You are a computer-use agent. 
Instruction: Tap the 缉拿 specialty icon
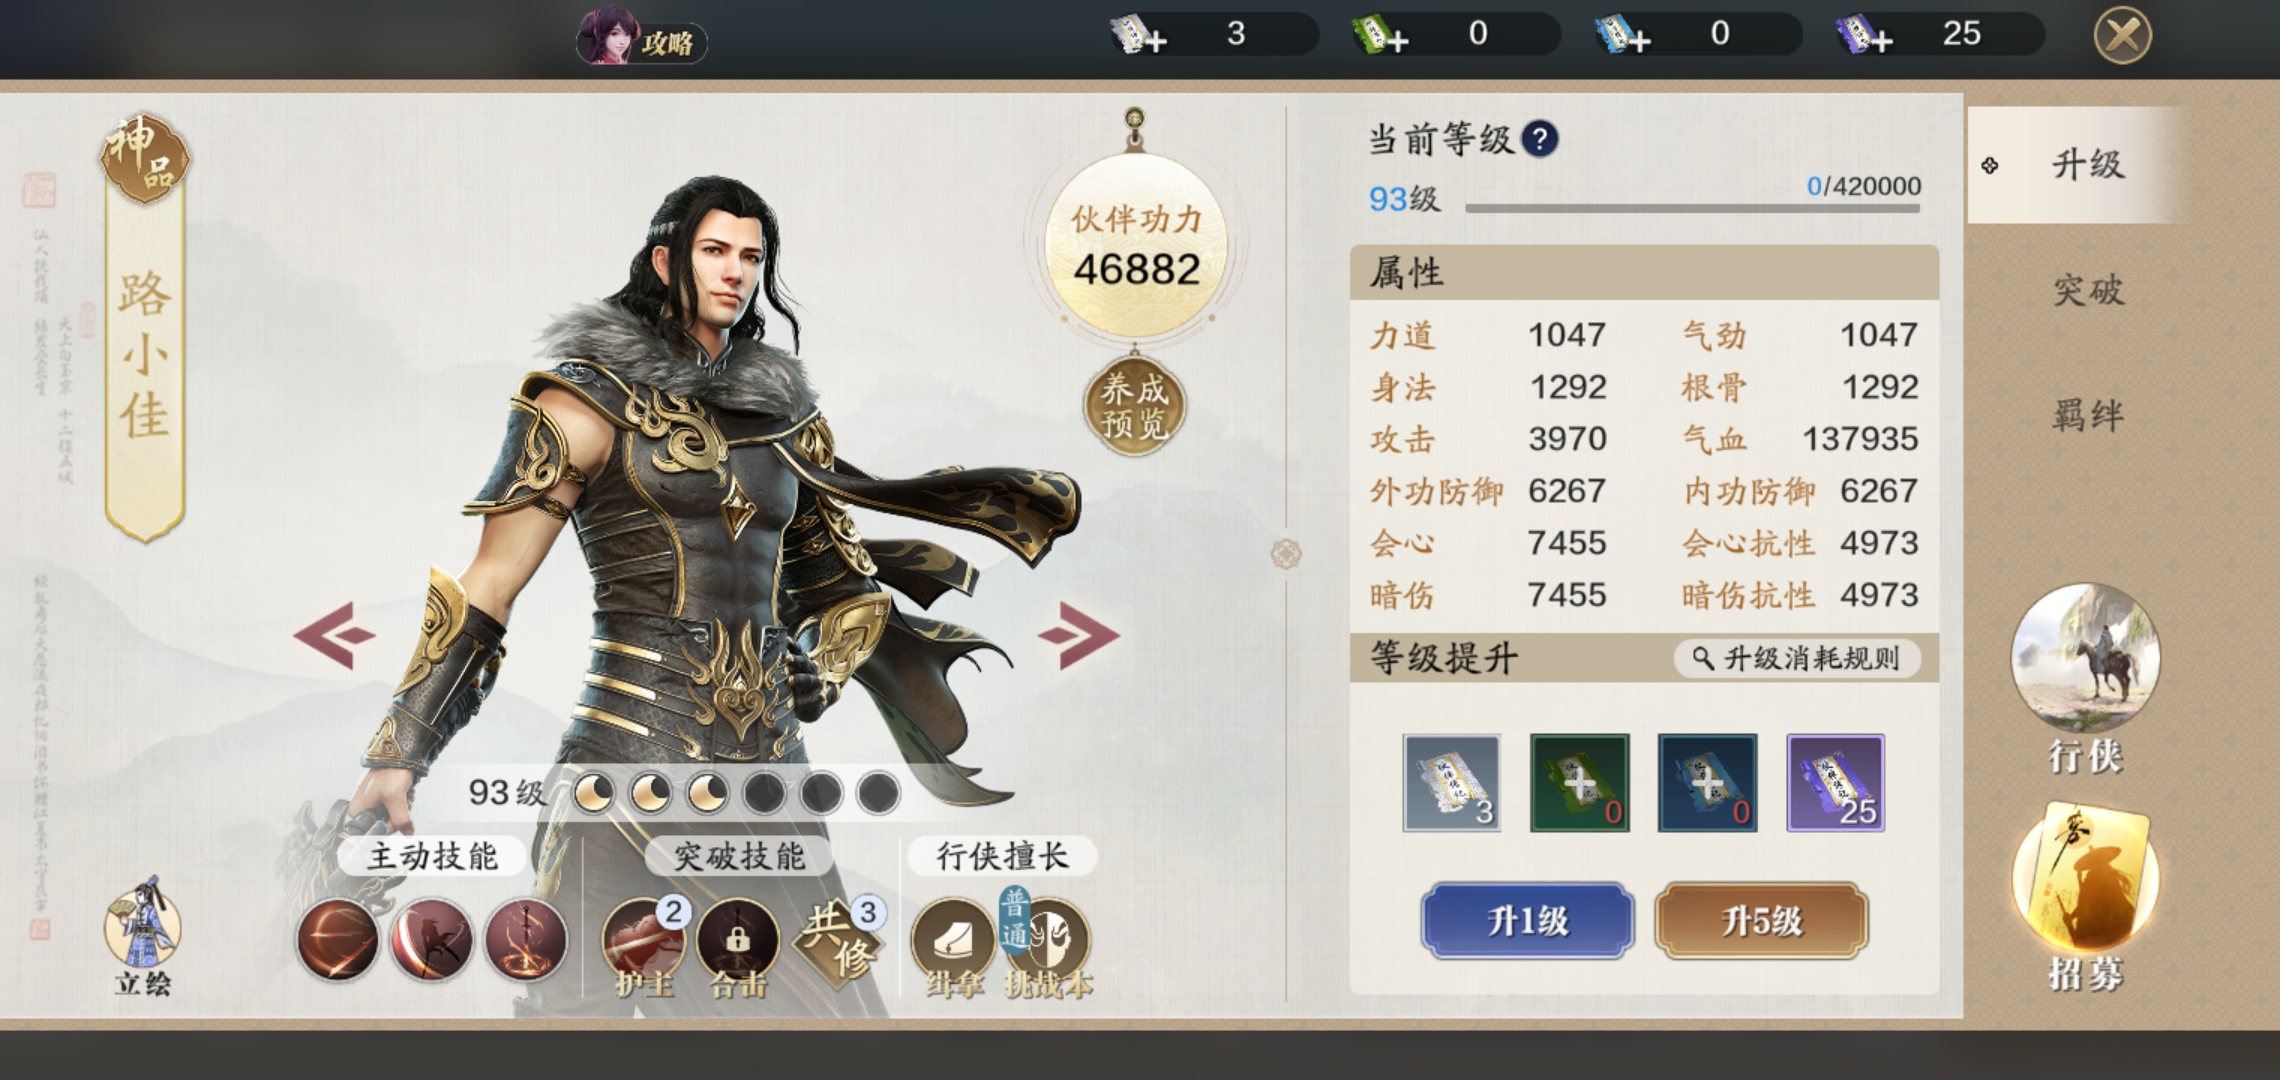(x=953, y=944)
